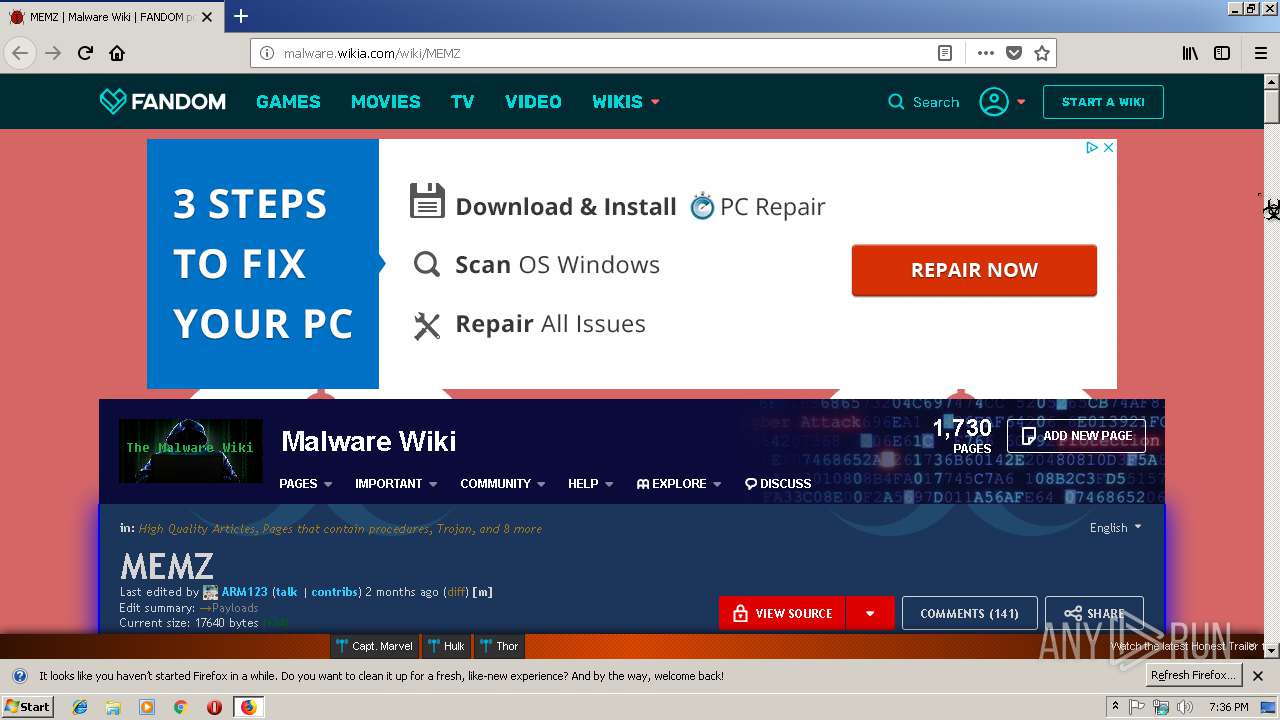Click START A WIKI button

tap(1103, 102)
